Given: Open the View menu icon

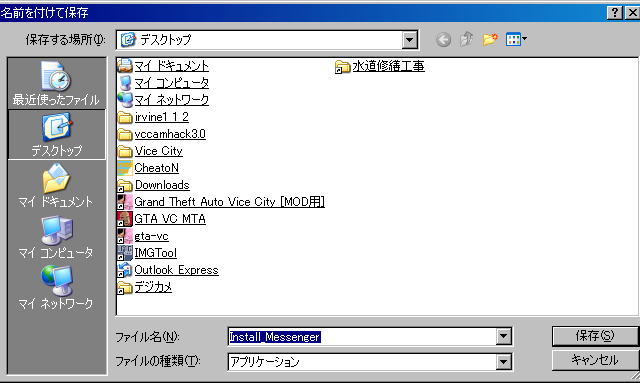Looking at the screenshot, I should [x=516, y=40].
